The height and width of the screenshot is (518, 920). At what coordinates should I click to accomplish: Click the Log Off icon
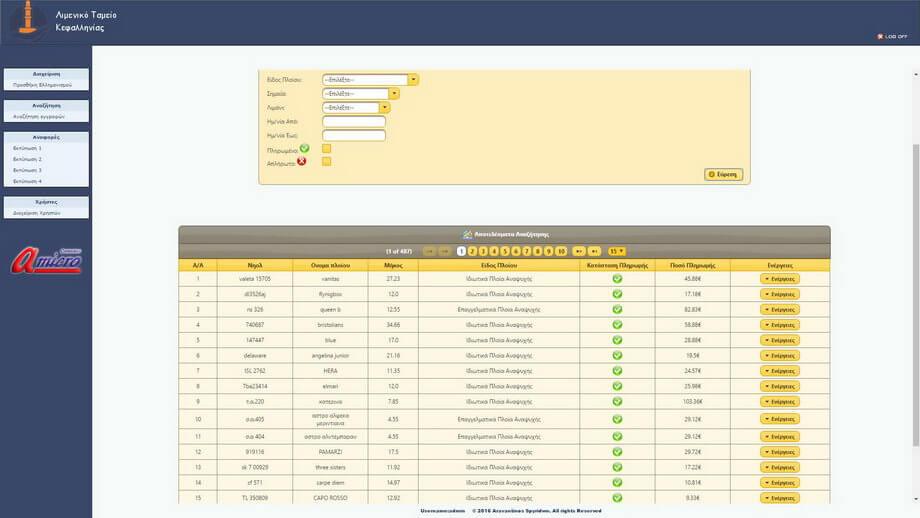pos(880,36)
